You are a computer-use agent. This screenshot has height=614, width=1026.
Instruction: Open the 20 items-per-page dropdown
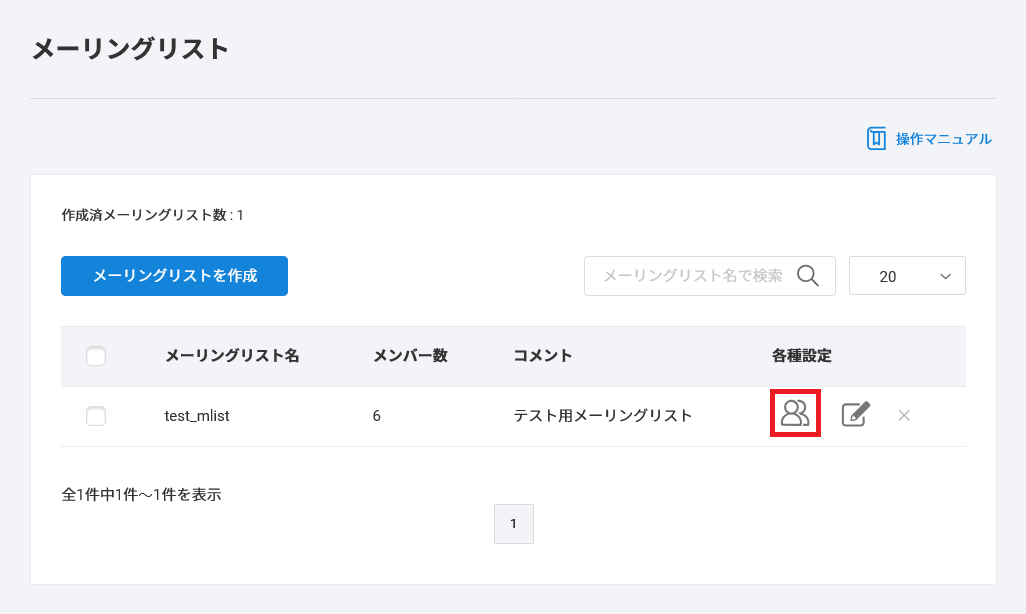click(x=906, y=276)
